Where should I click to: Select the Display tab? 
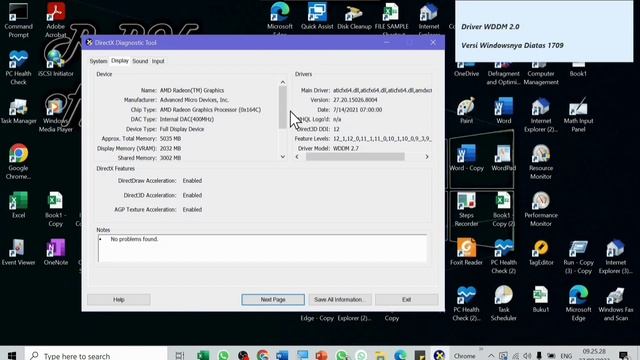[120, 61]
